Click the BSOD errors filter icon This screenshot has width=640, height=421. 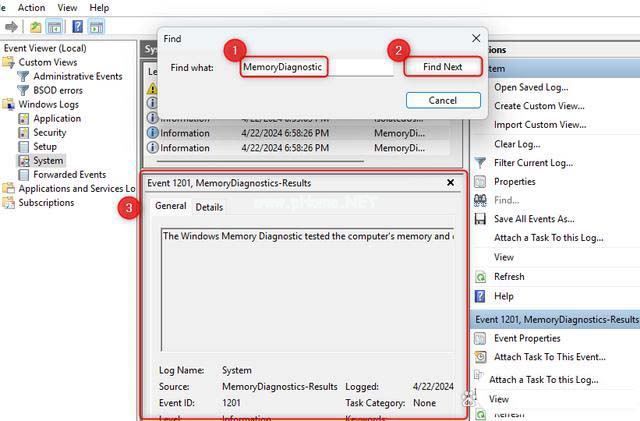[x=23, y=90]
